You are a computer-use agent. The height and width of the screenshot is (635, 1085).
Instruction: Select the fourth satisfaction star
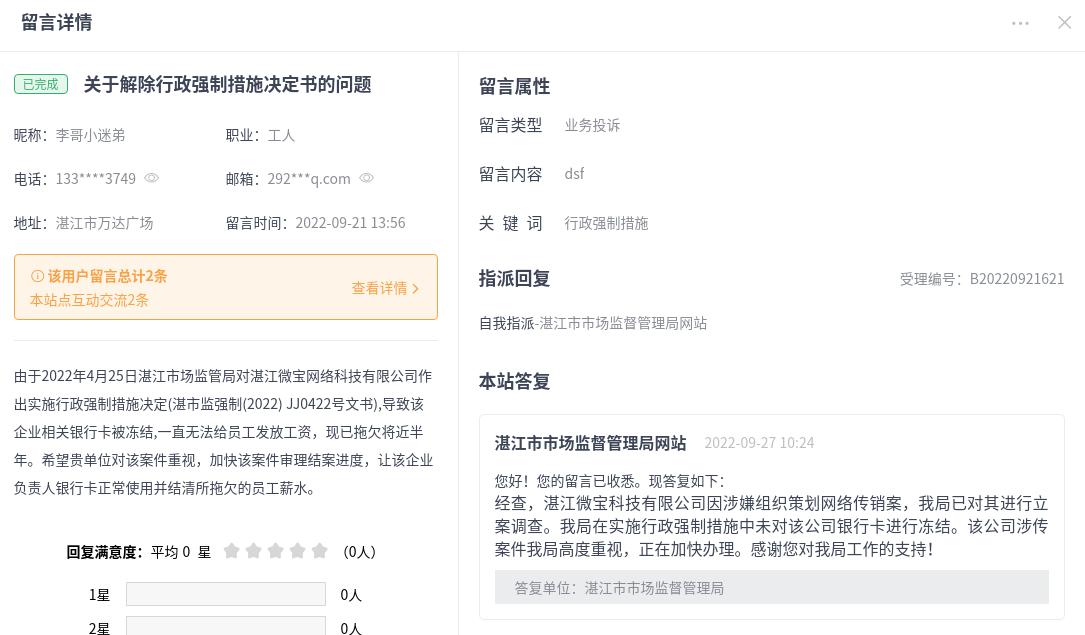298,551
